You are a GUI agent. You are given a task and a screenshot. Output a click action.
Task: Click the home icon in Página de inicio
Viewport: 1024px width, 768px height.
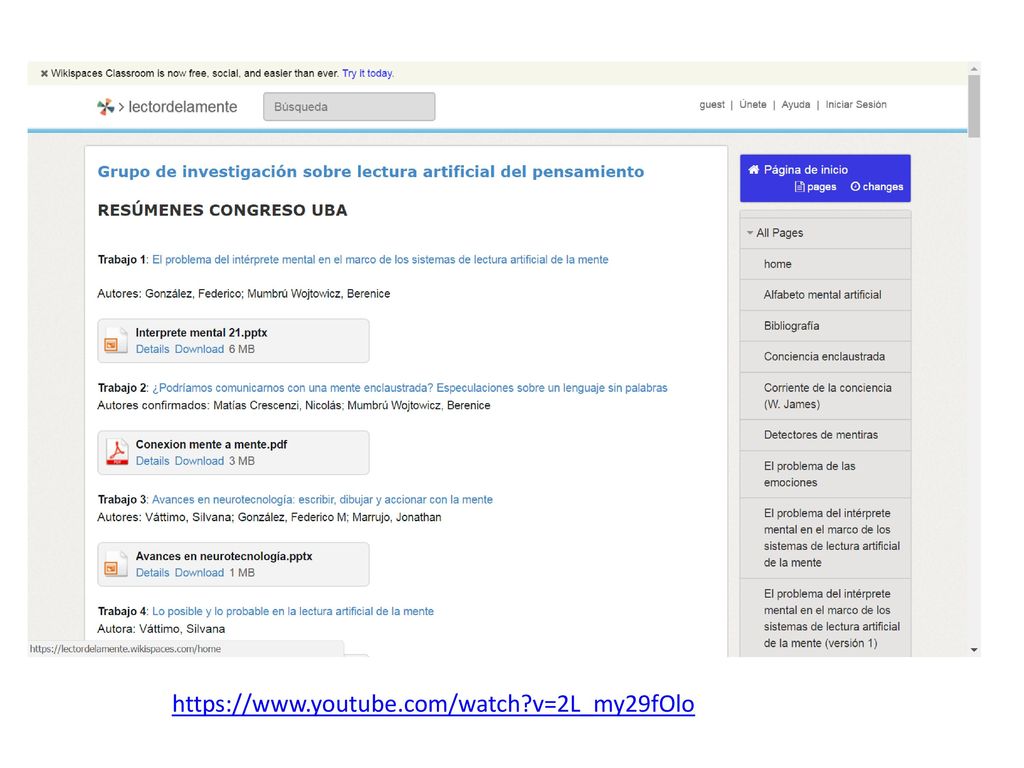coord(754,170)
